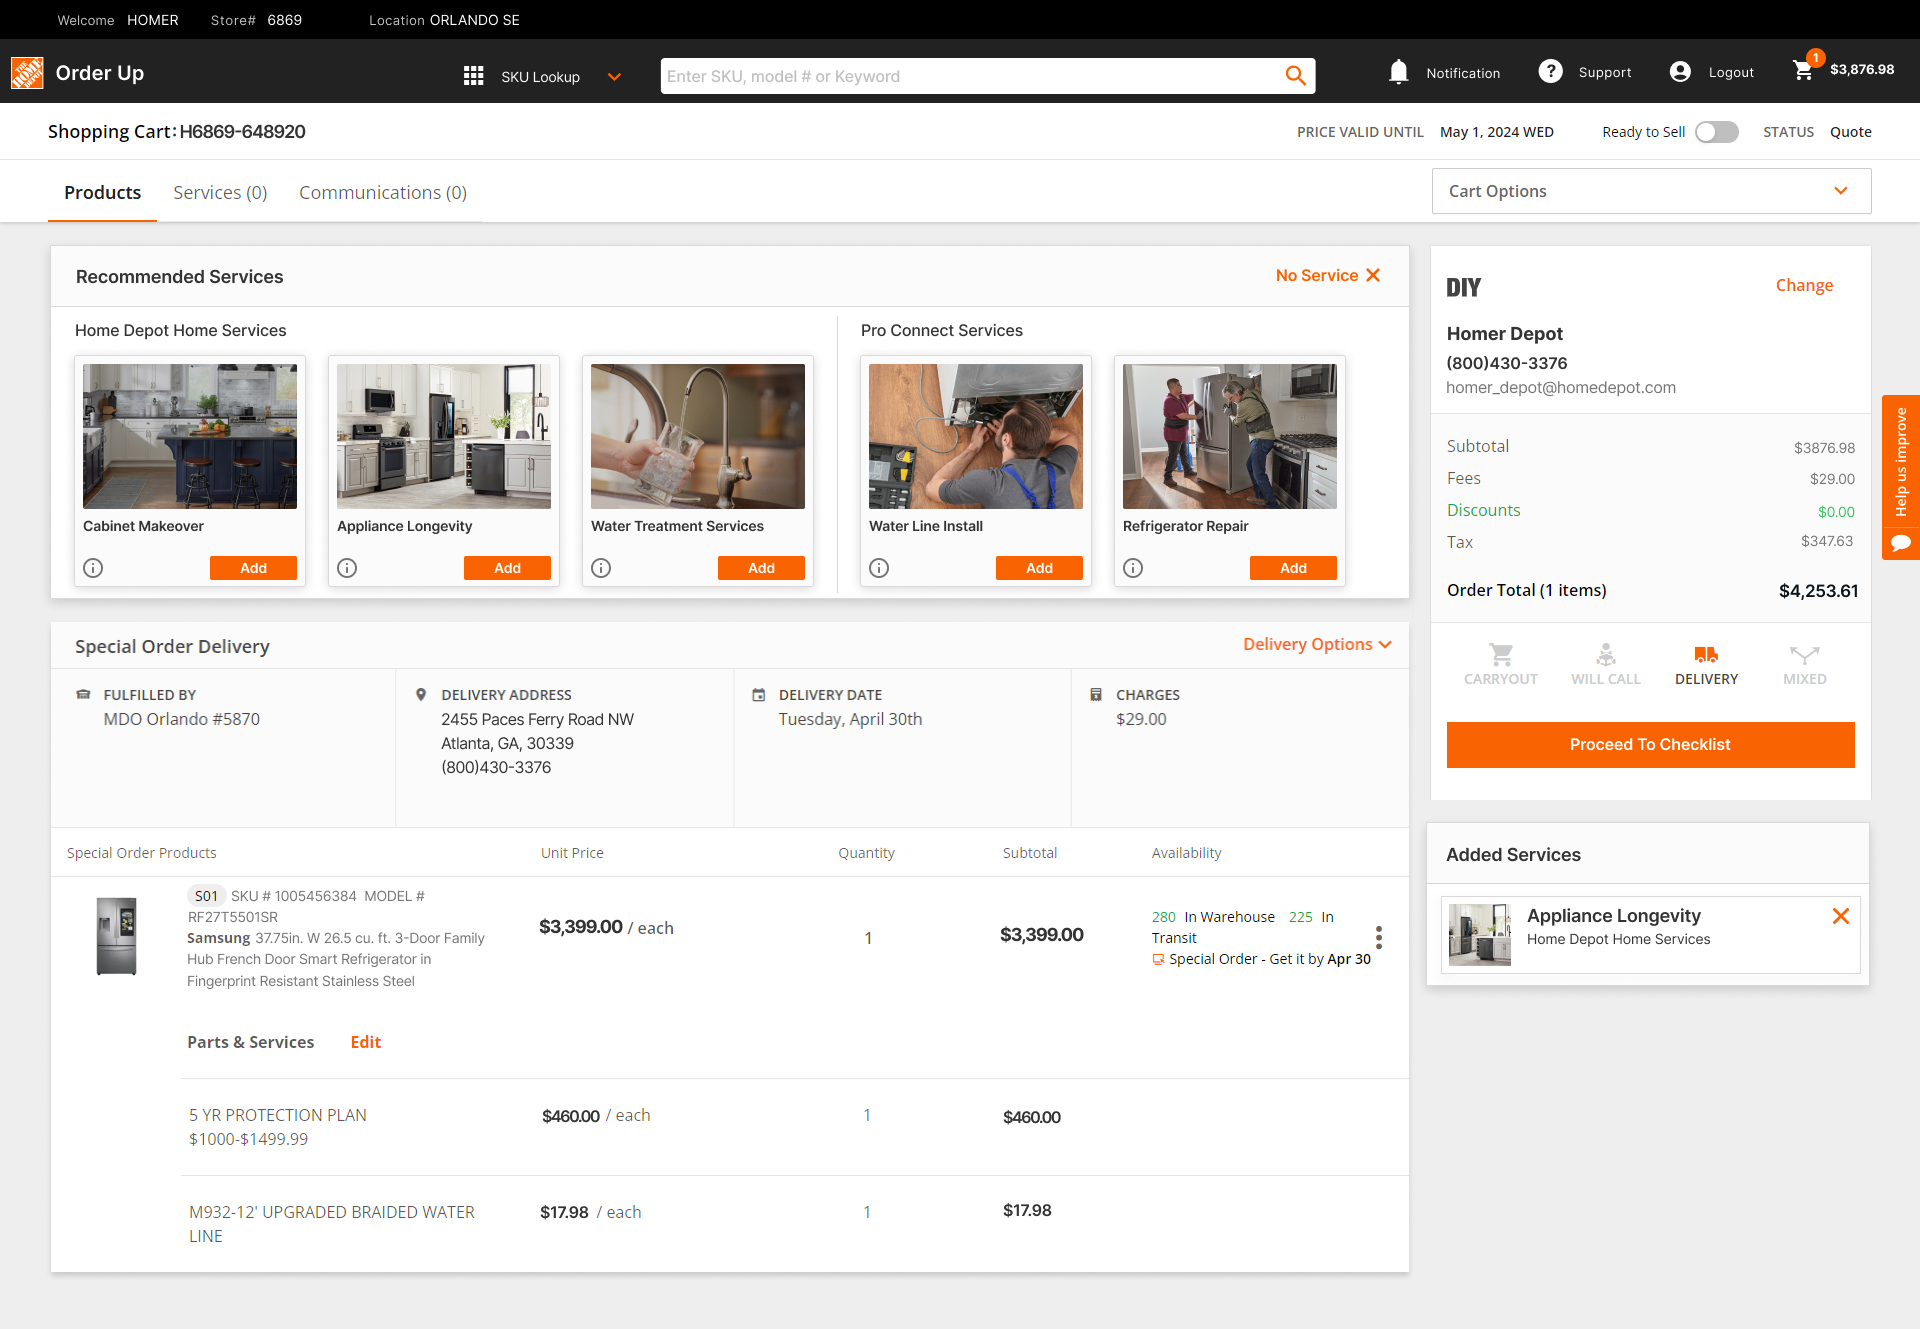Add the Cabinet Makeover service

253,568
